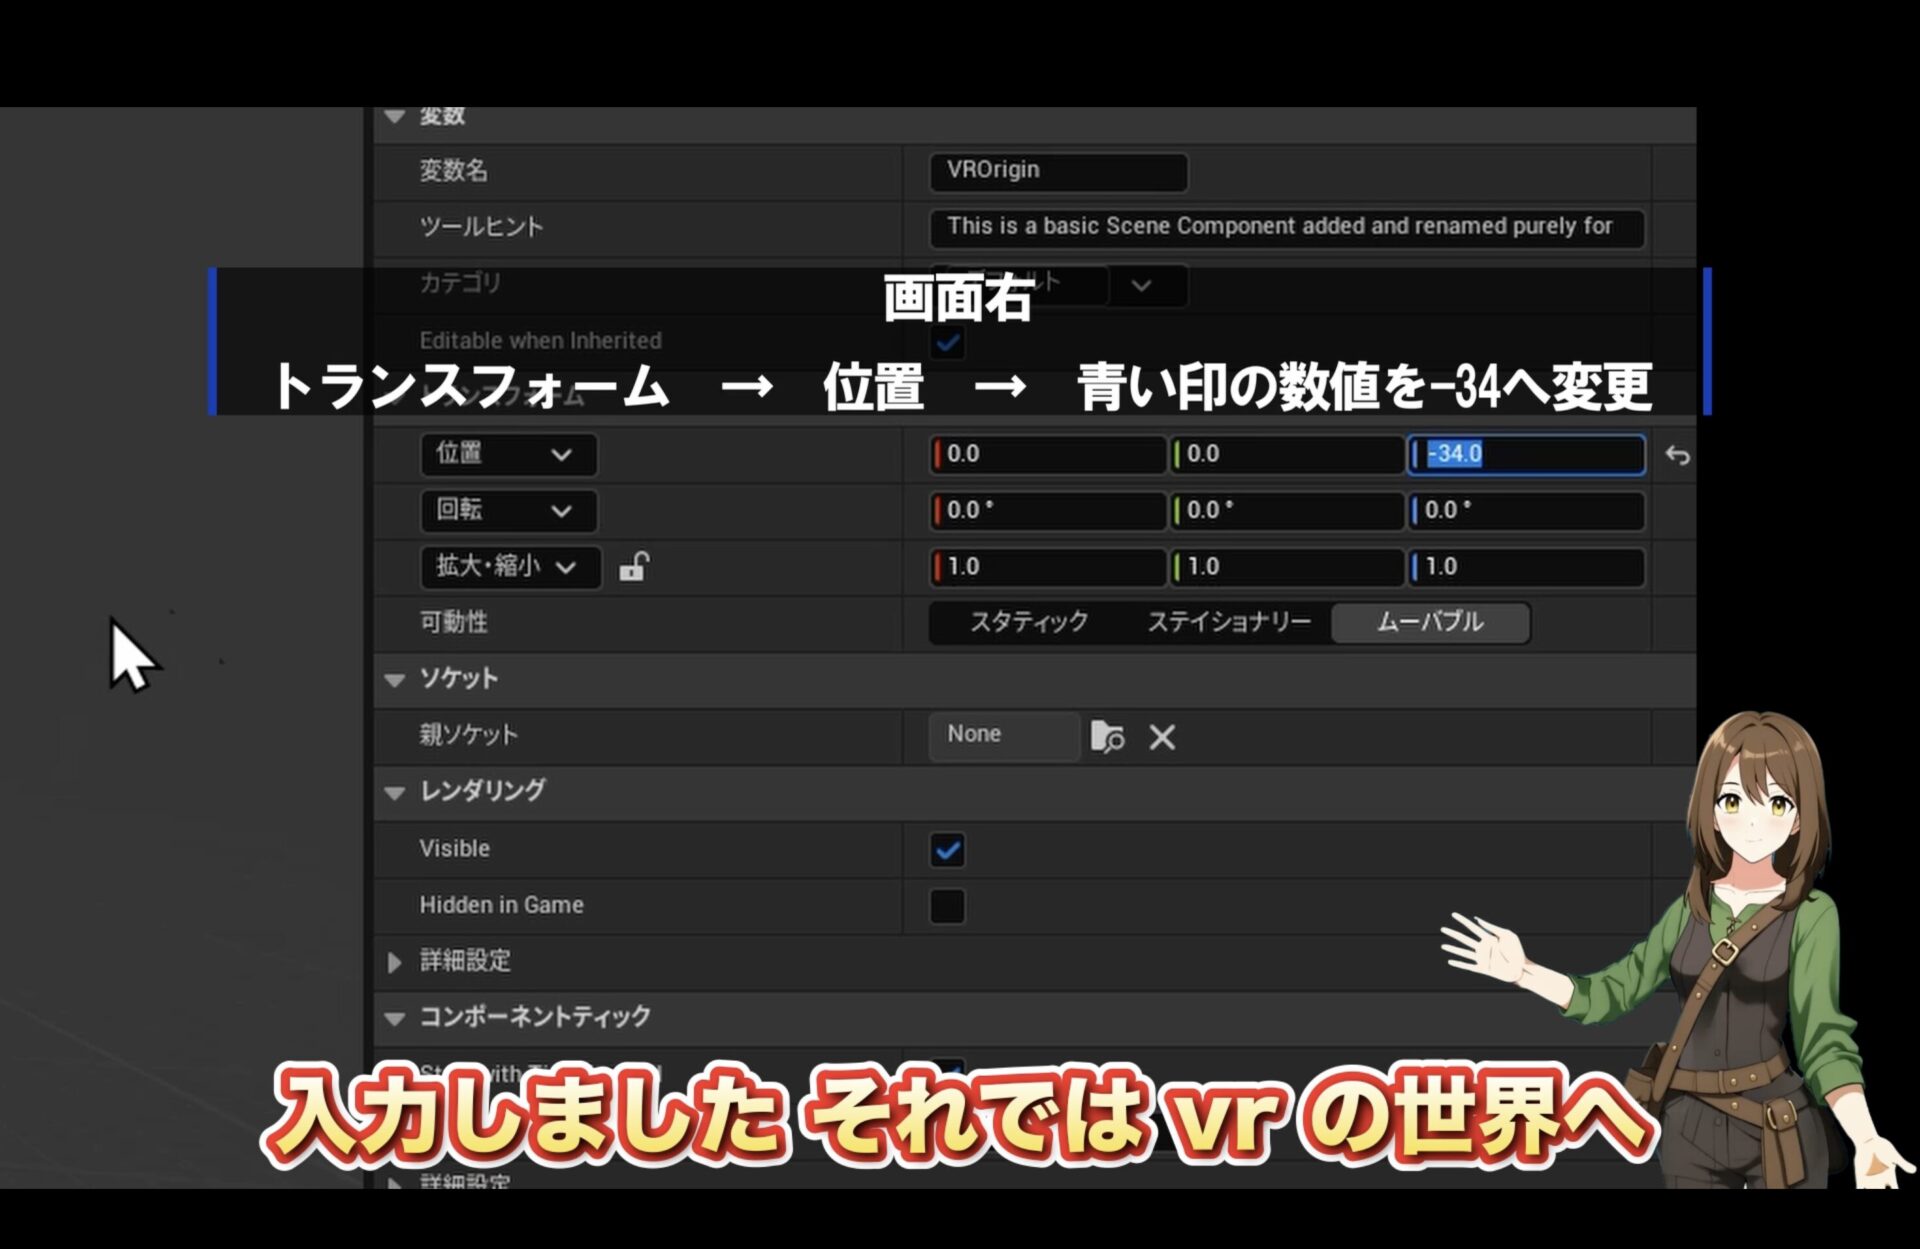
Task: Clear the parent socket with the X icon
Action: (1162, 737)
